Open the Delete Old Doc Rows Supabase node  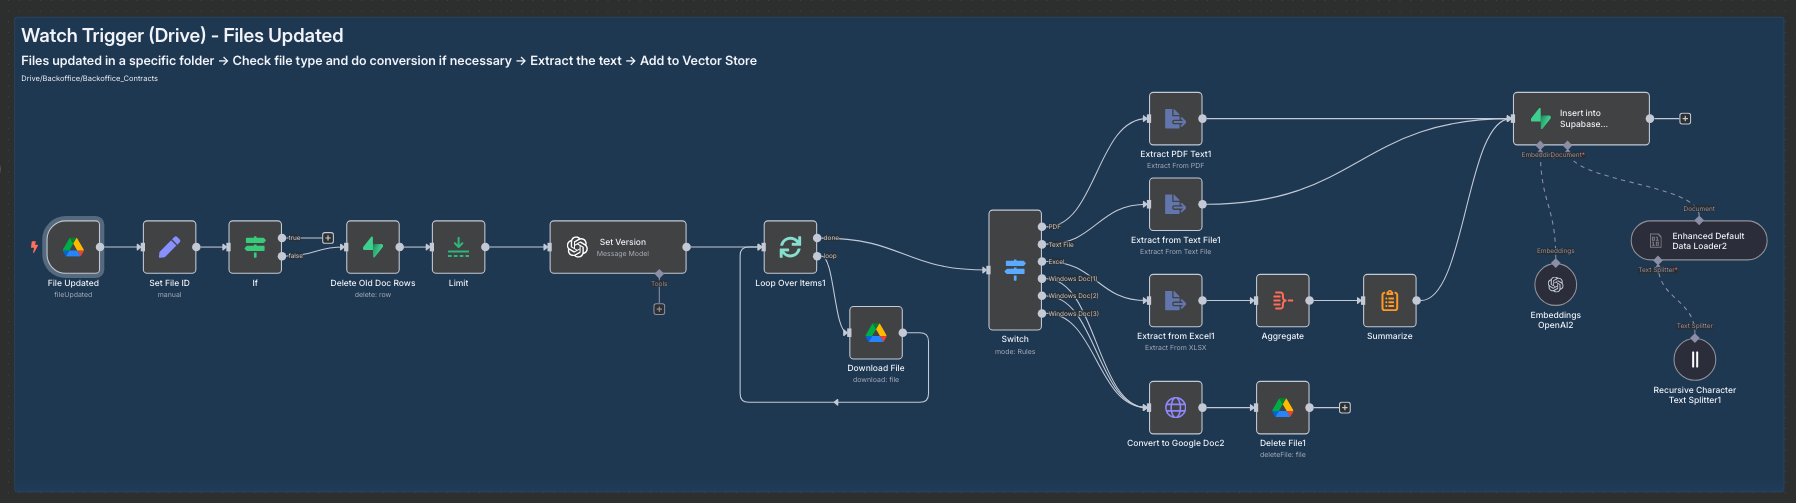(x=373, y=247)
